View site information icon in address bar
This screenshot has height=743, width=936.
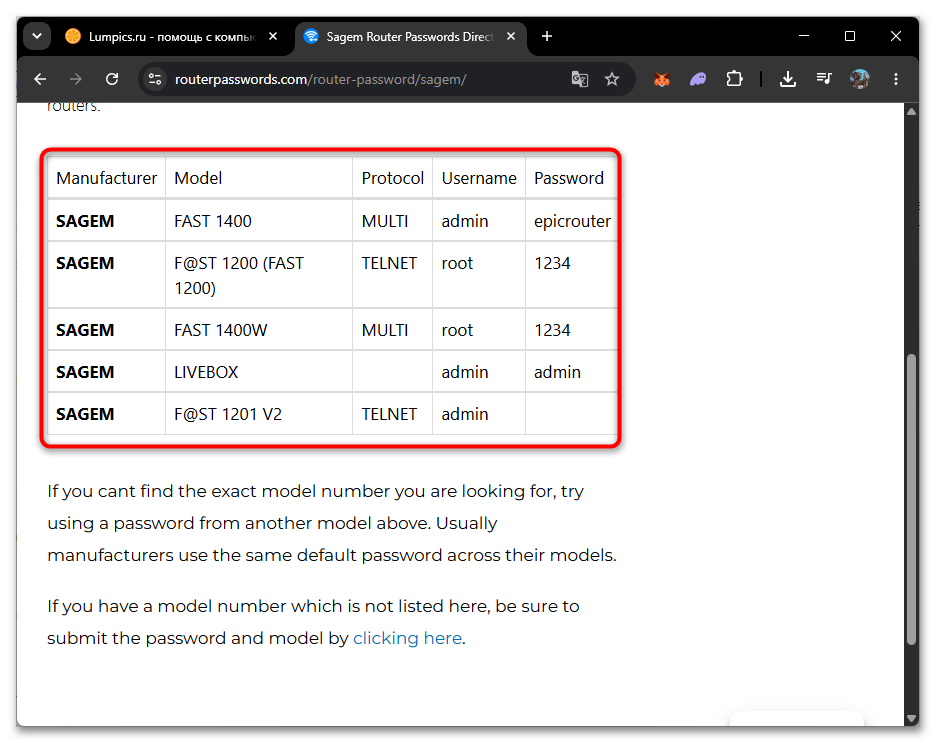pos(155,79)
